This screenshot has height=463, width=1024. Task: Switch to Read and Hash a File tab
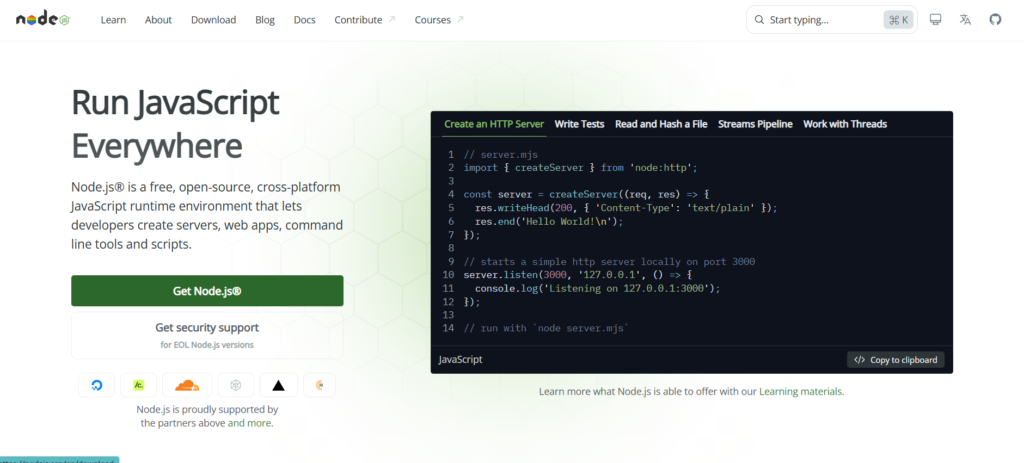point(661,124)
